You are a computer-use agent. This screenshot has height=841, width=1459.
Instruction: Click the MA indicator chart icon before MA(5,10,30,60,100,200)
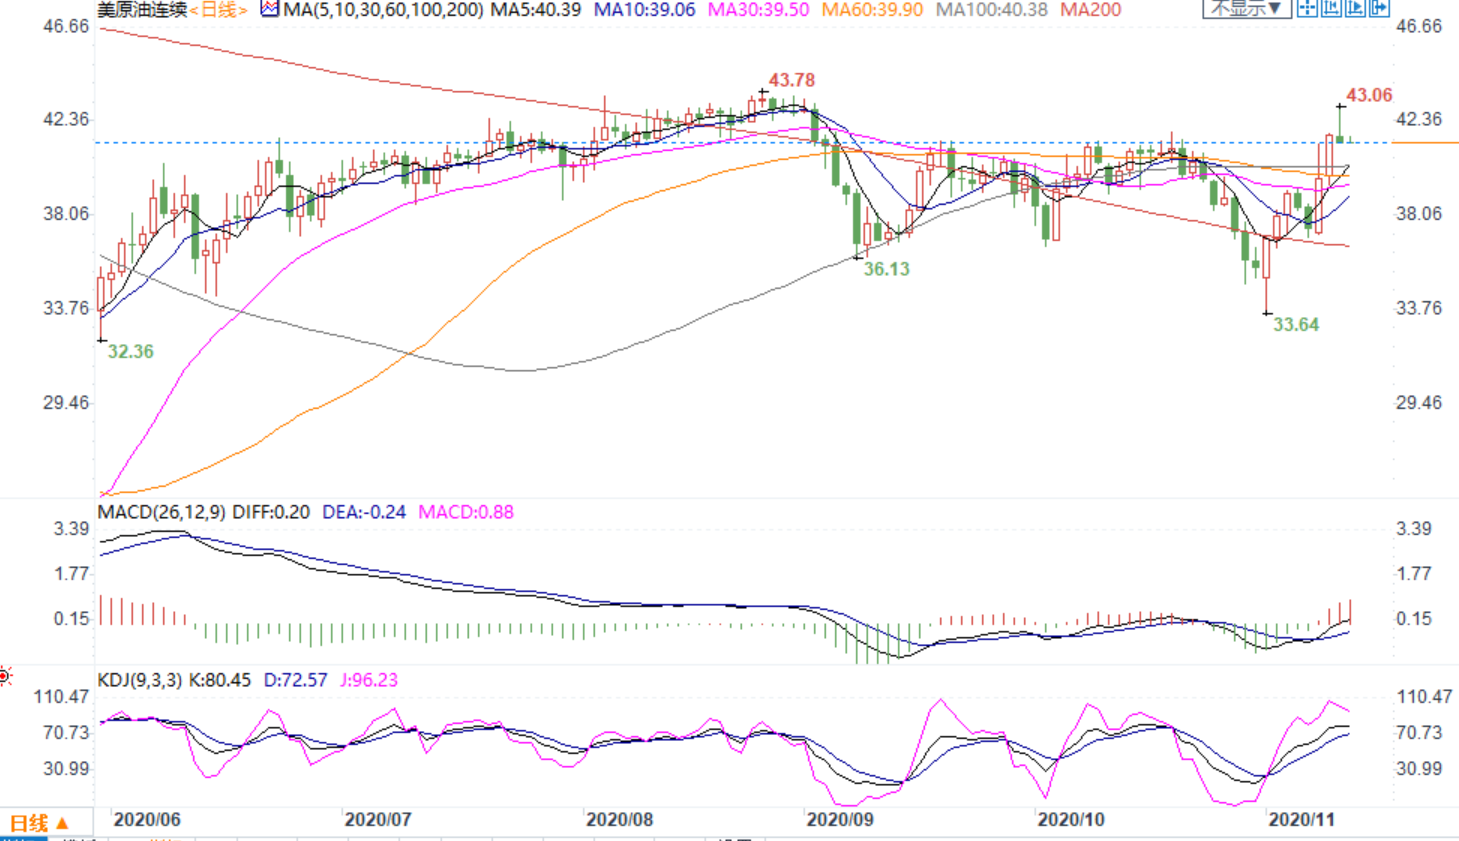pos(270,9)
